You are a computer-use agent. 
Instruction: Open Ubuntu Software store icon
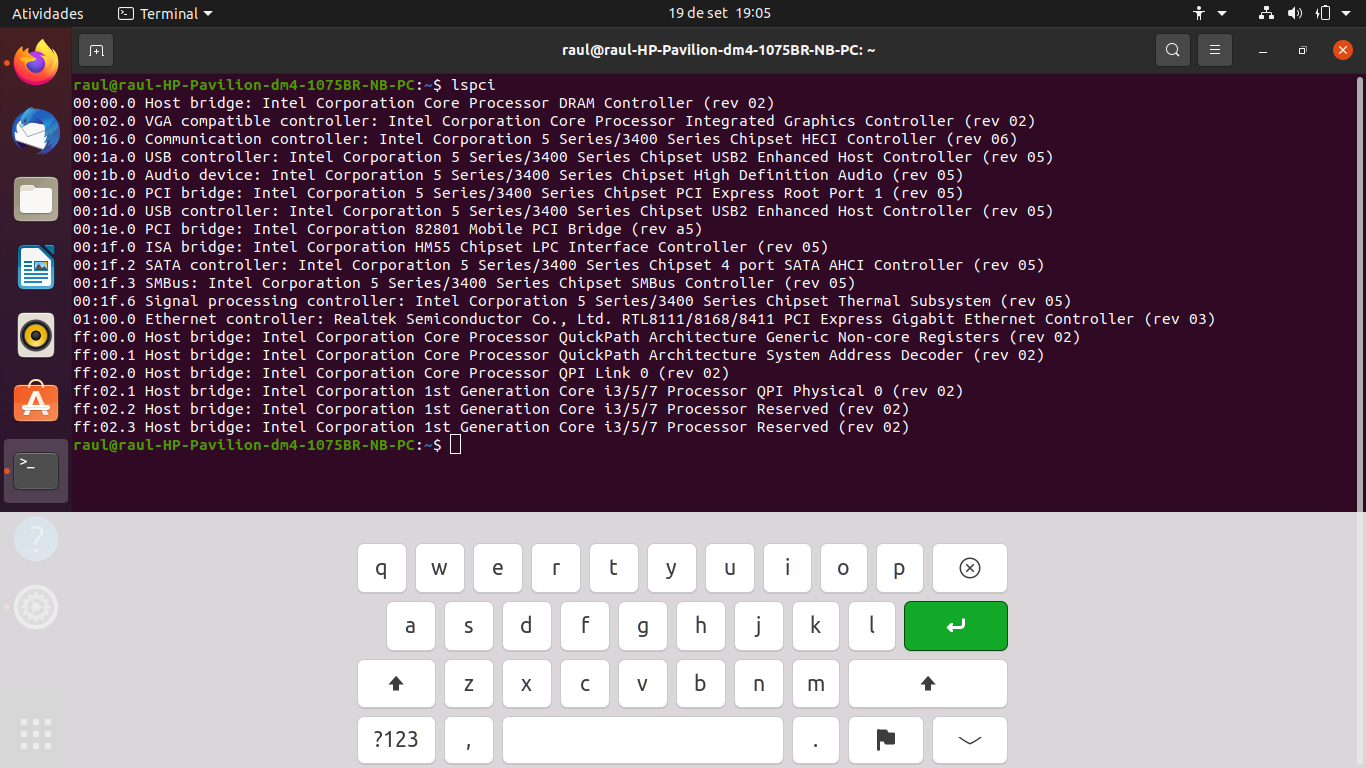[36, 402]
